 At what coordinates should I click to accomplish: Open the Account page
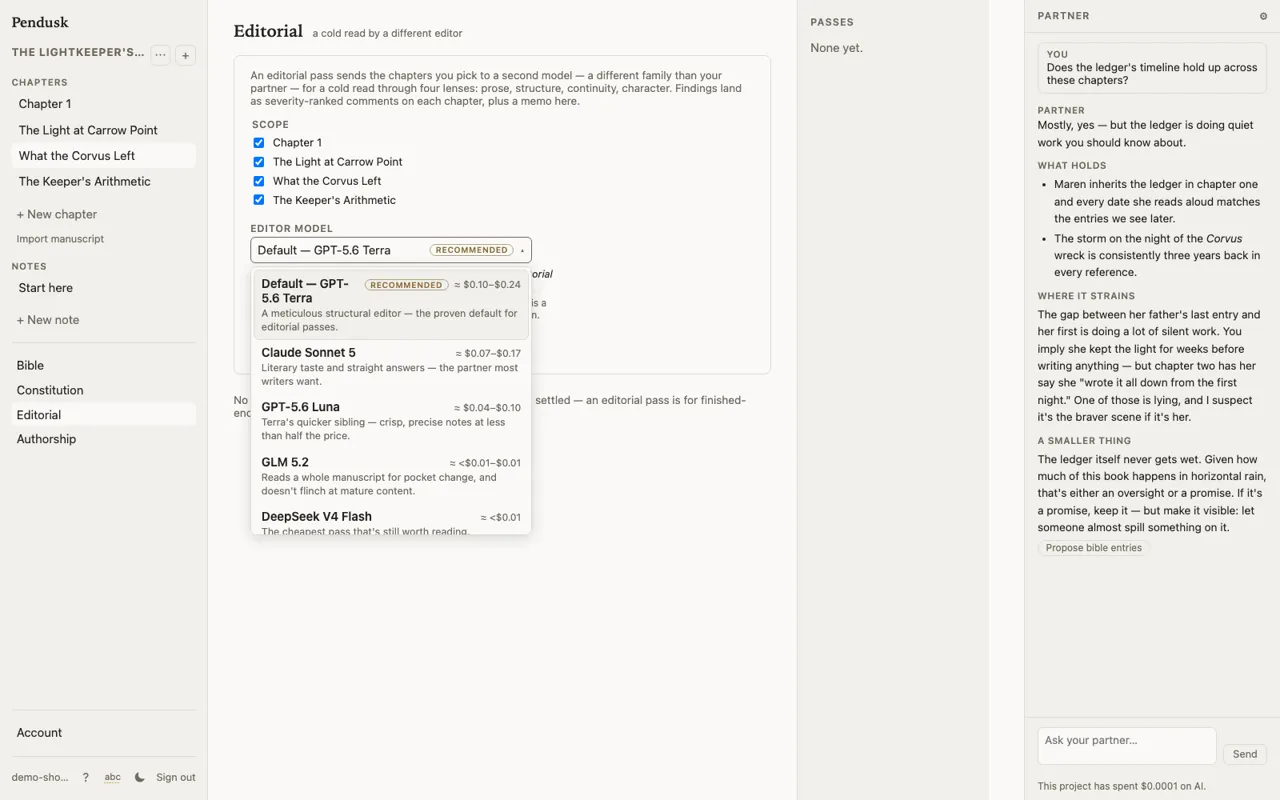pos(104,733)
